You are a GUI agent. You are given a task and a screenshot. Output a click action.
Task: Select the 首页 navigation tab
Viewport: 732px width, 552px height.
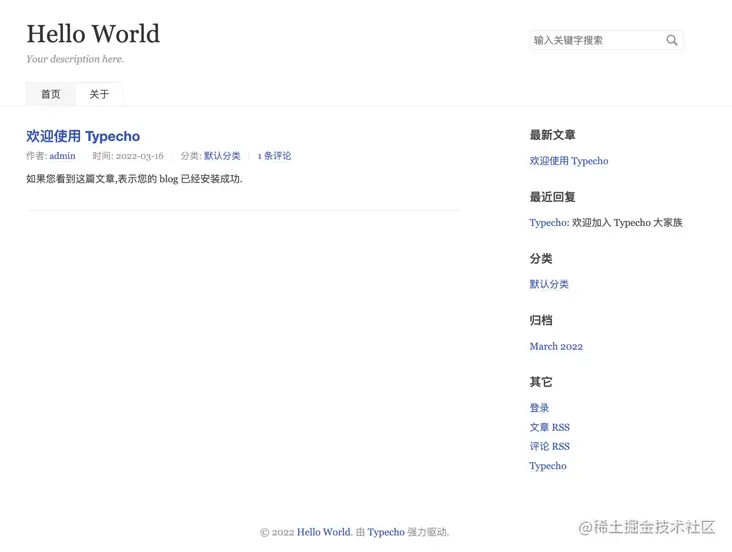(x=50, y=94)
